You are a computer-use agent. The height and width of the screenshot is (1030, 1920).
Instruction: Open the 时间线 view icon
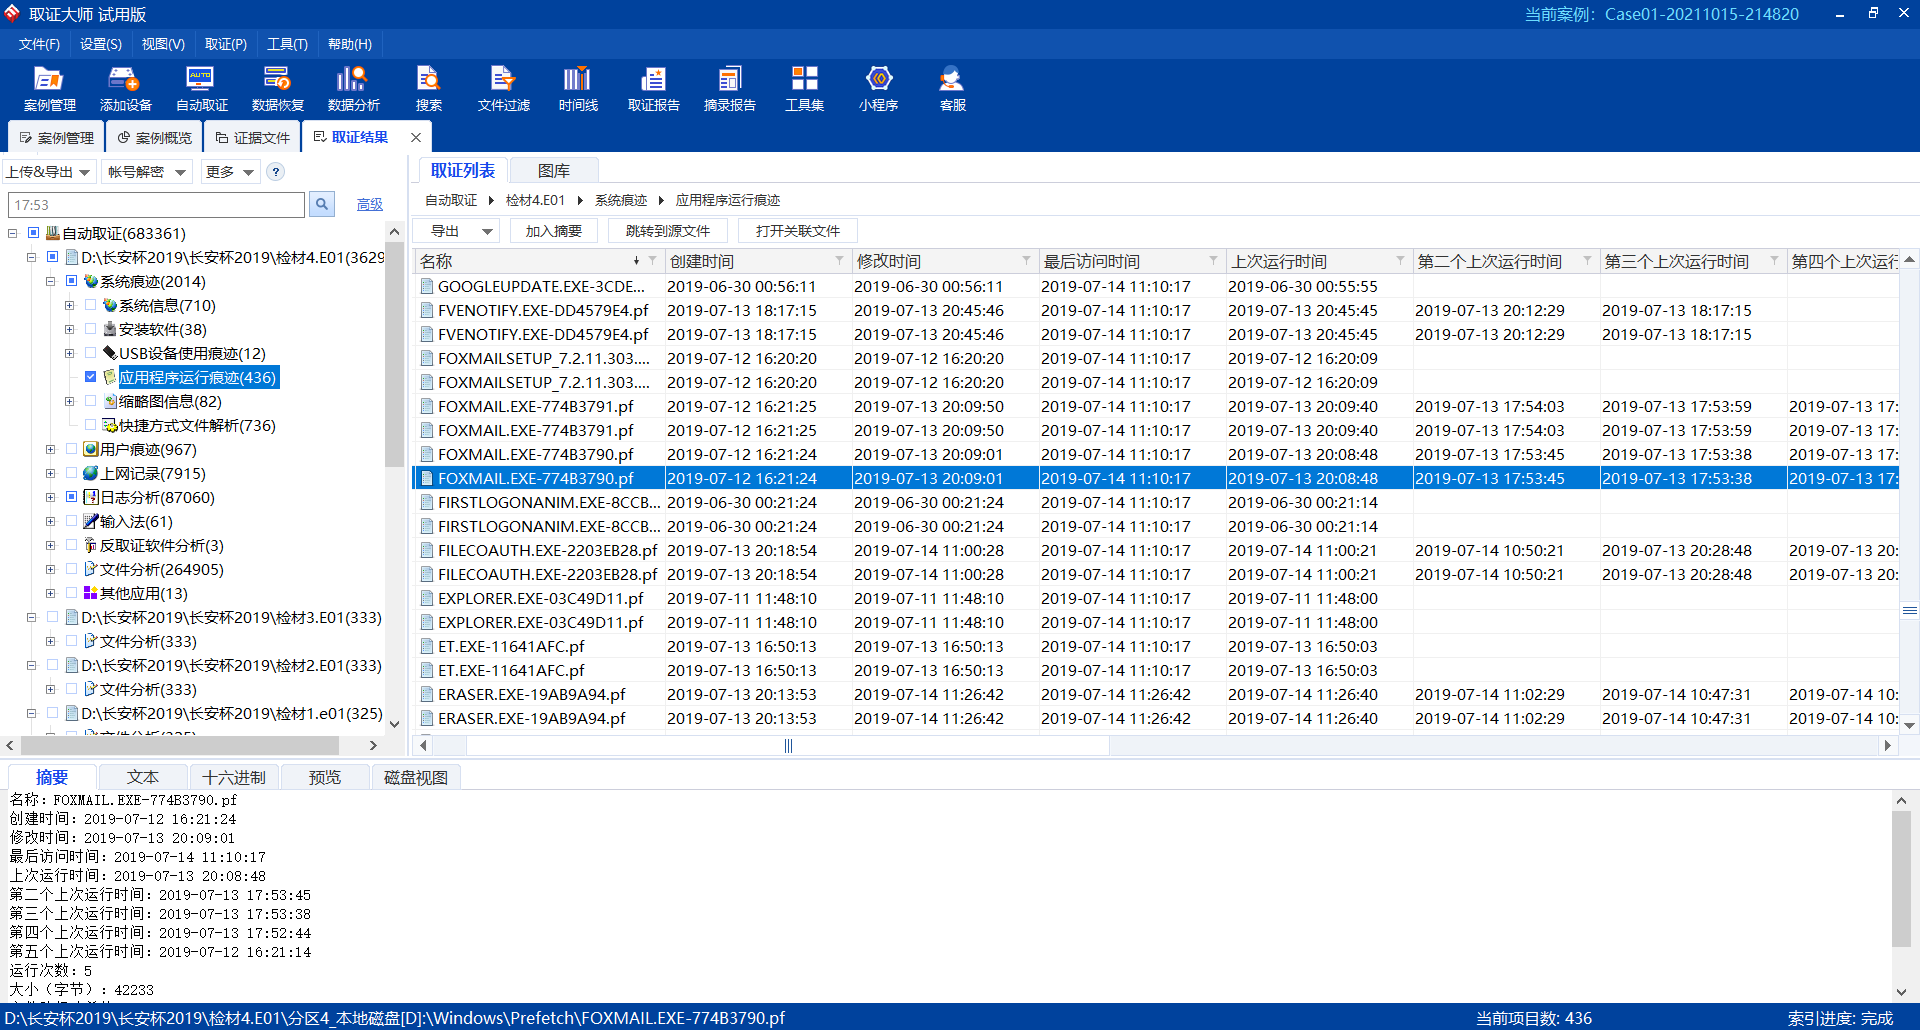coord(578,88)
